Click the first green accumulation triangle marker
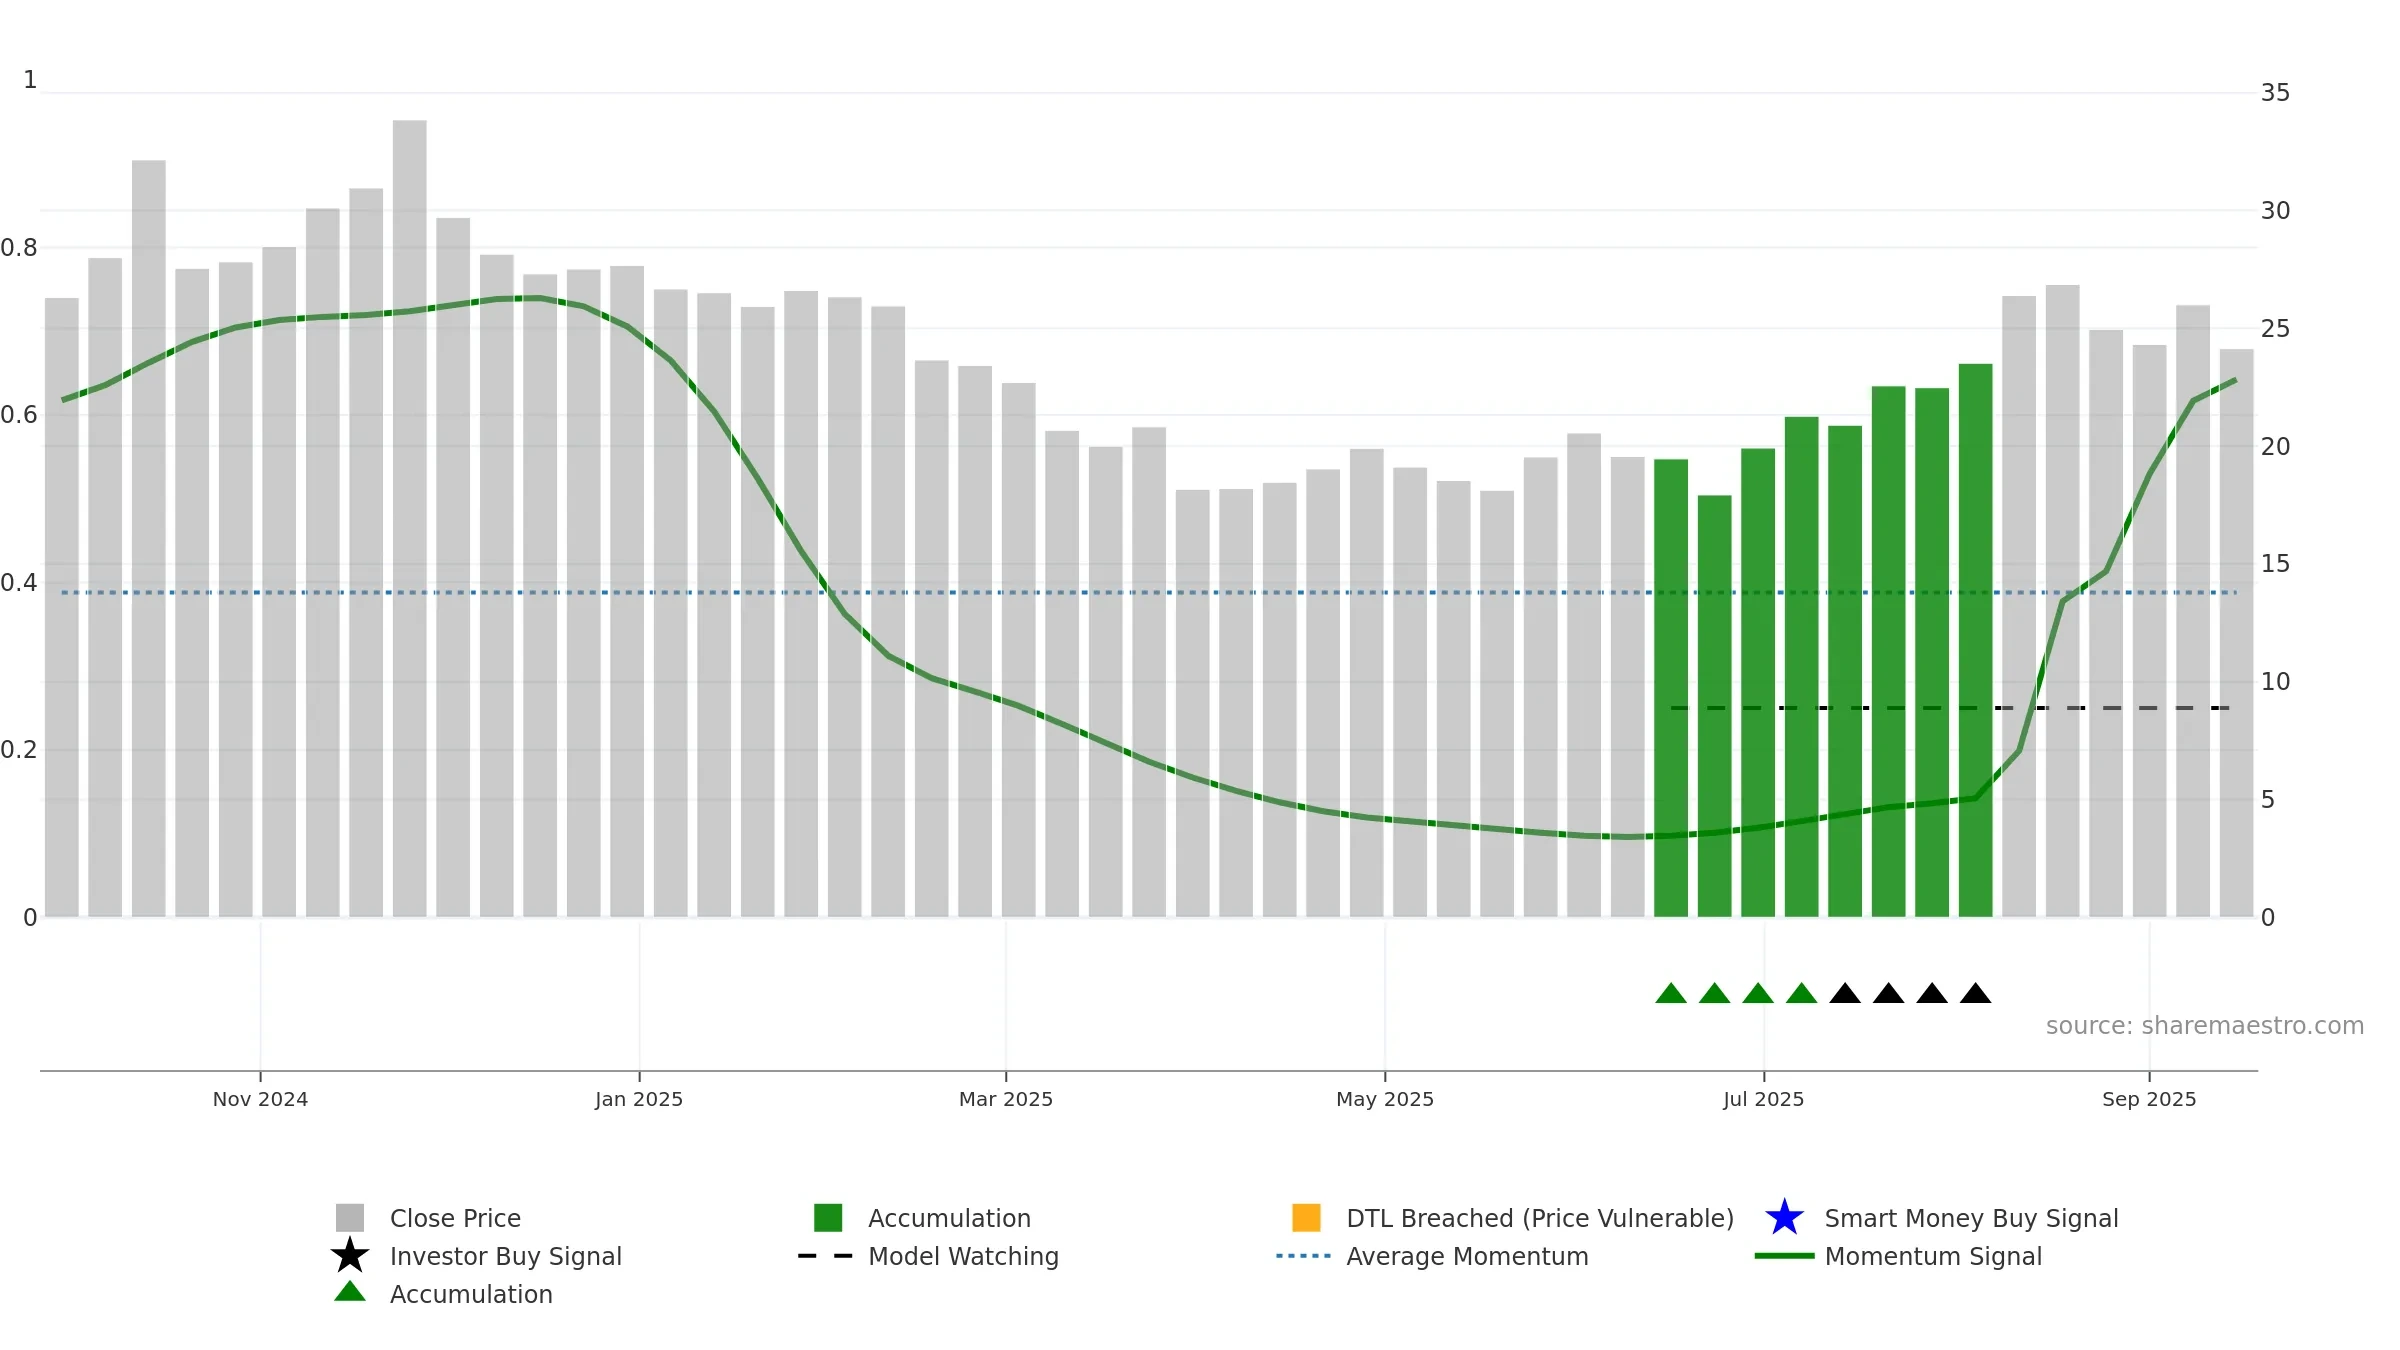The width and height of the screenshot is (2400, 1350). coord(1671,994)
